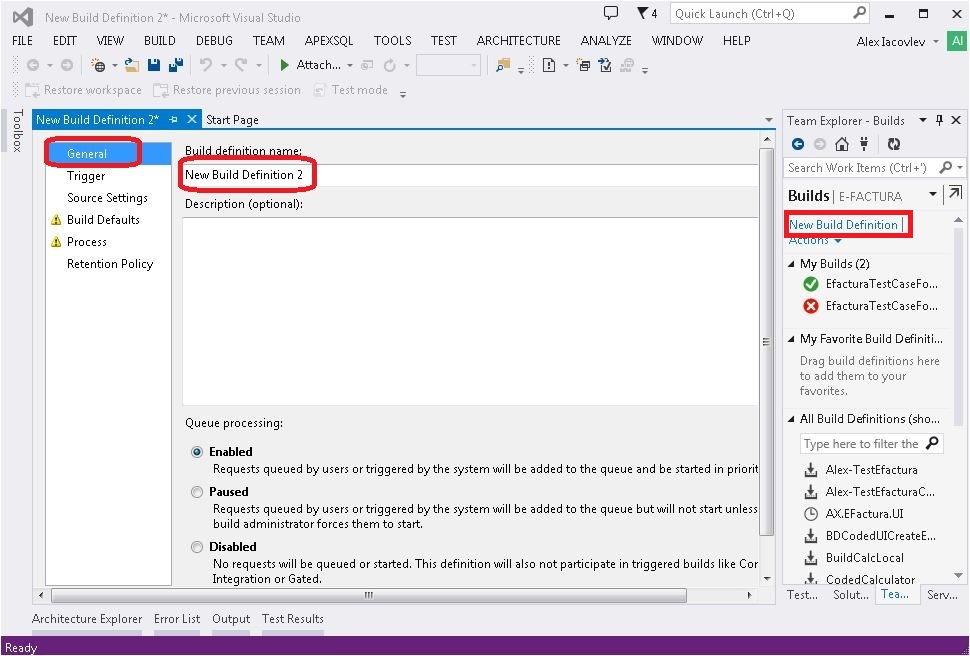Click the Team Explorer Home icon
970x656 pixels.
[x=841, y=144]
